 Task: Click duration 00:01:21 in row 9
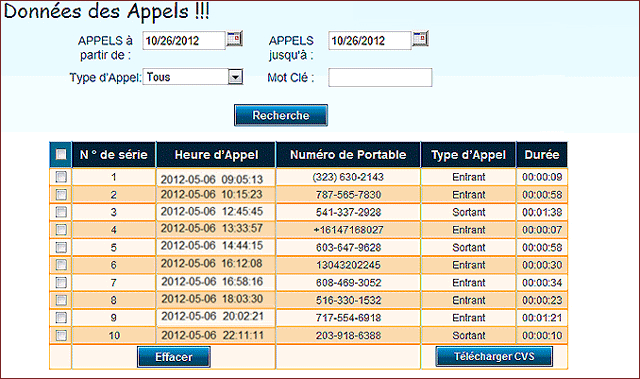[x=542, y=317]
